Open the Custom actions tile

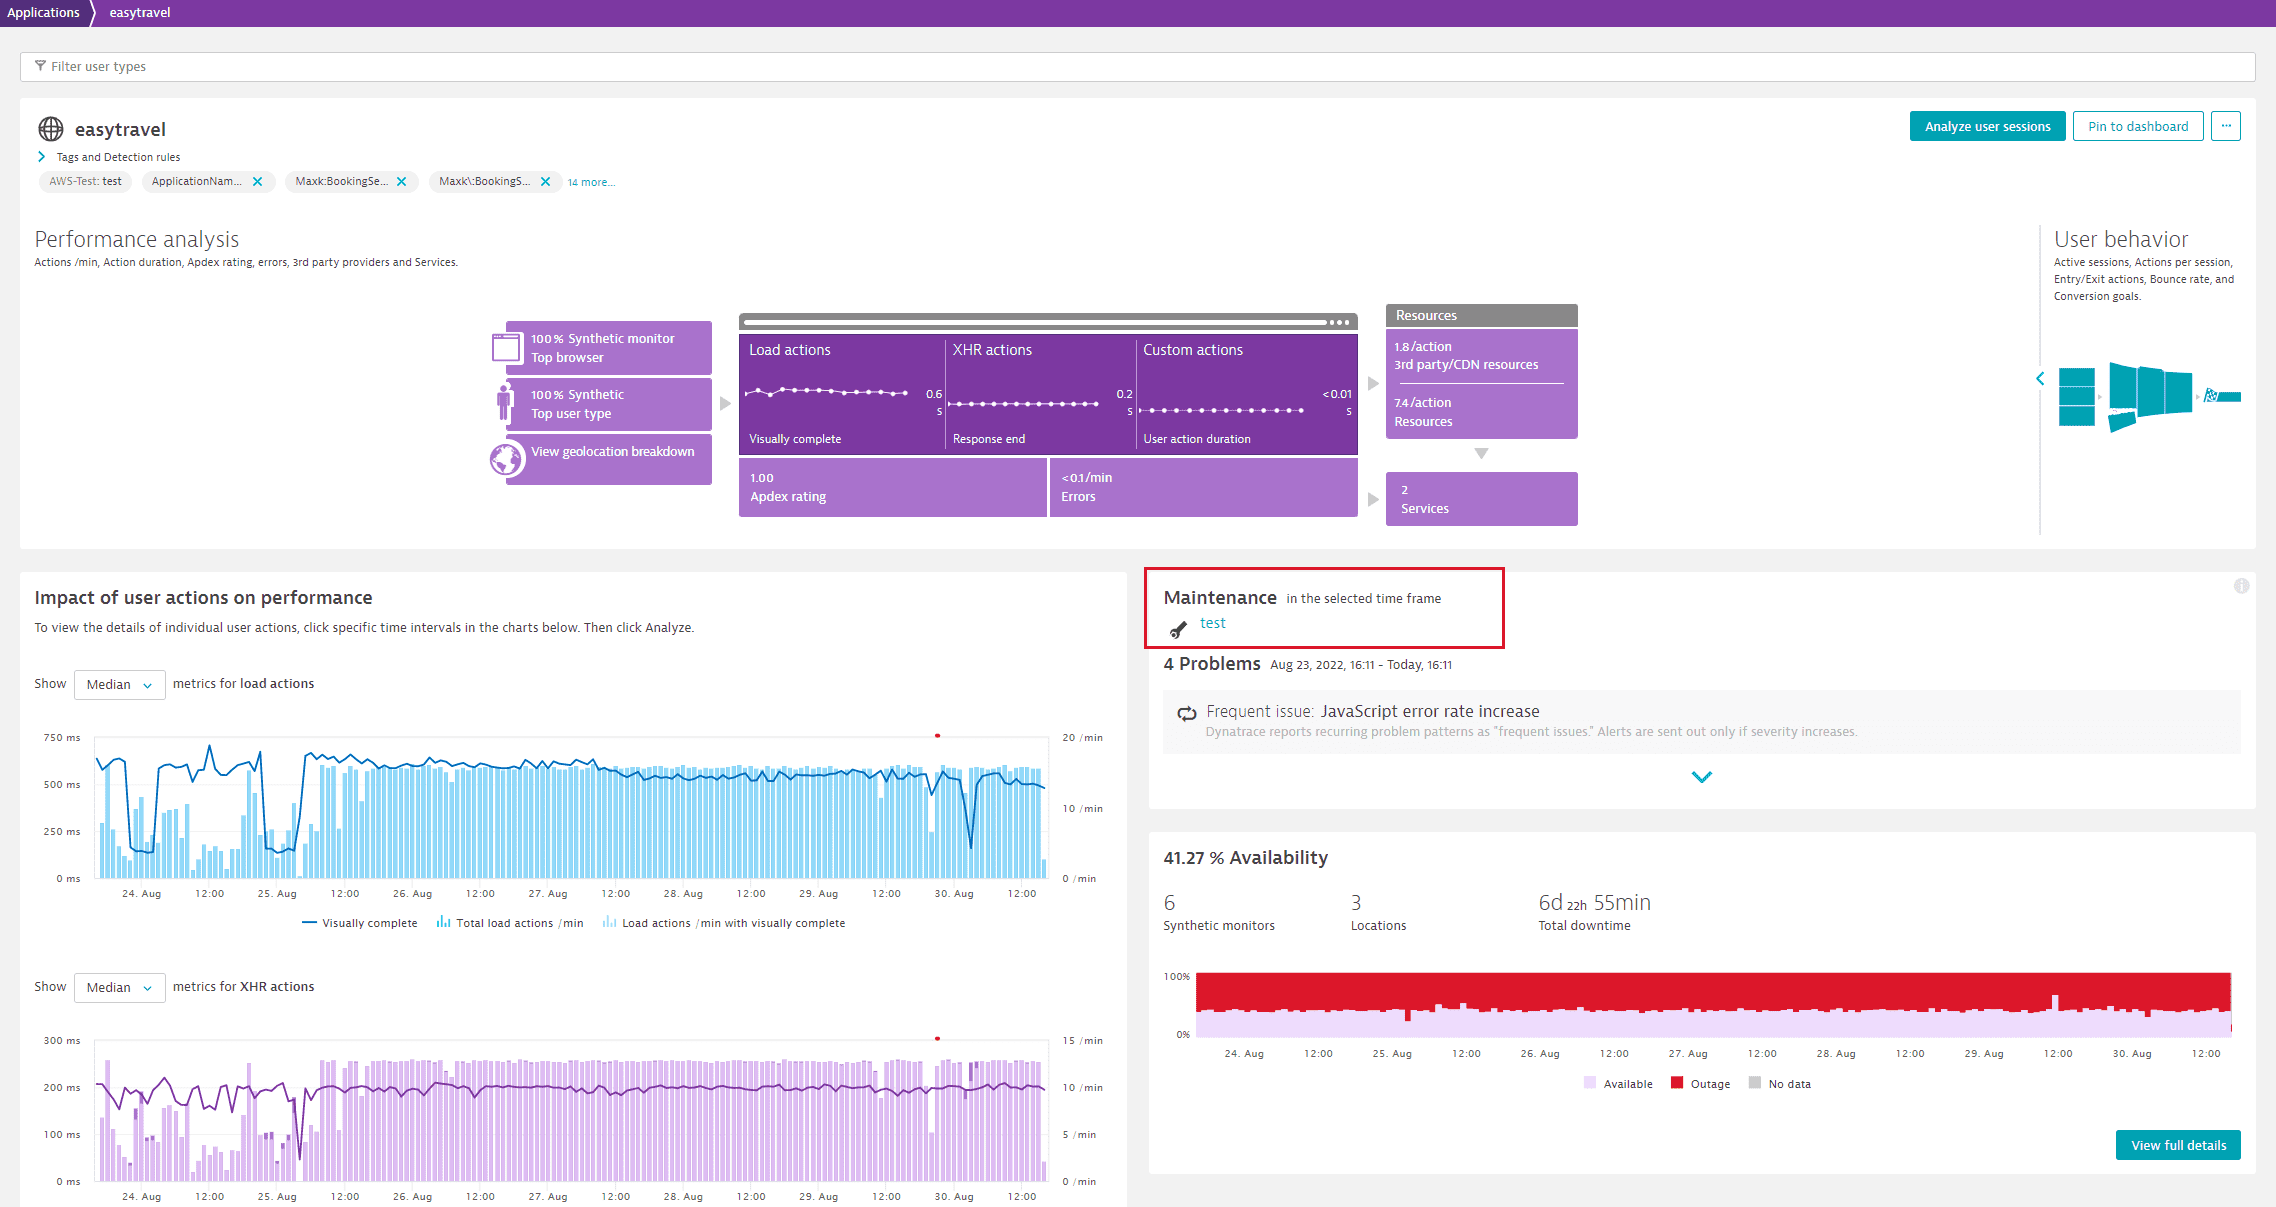[1246, 394]
